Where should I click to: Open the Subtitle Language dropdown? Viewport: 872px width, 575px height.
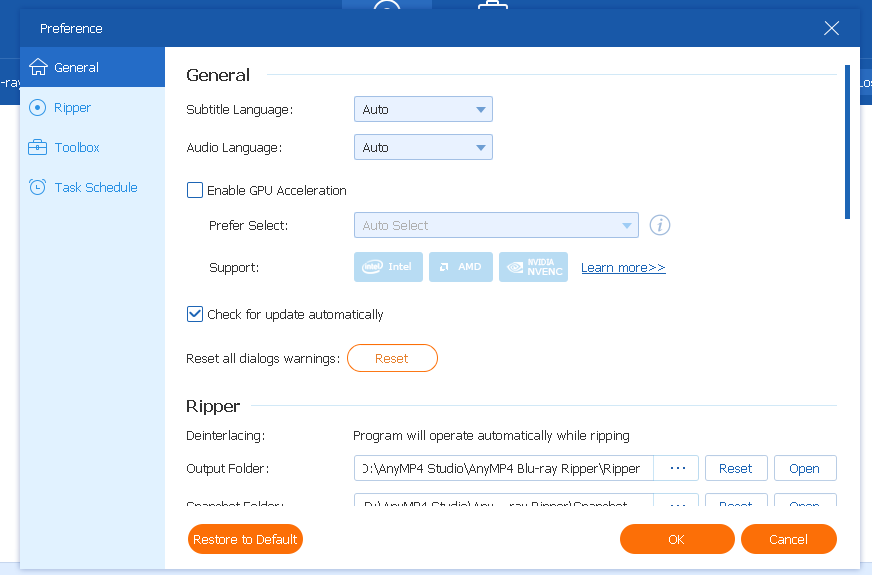(x=423, y=110)
